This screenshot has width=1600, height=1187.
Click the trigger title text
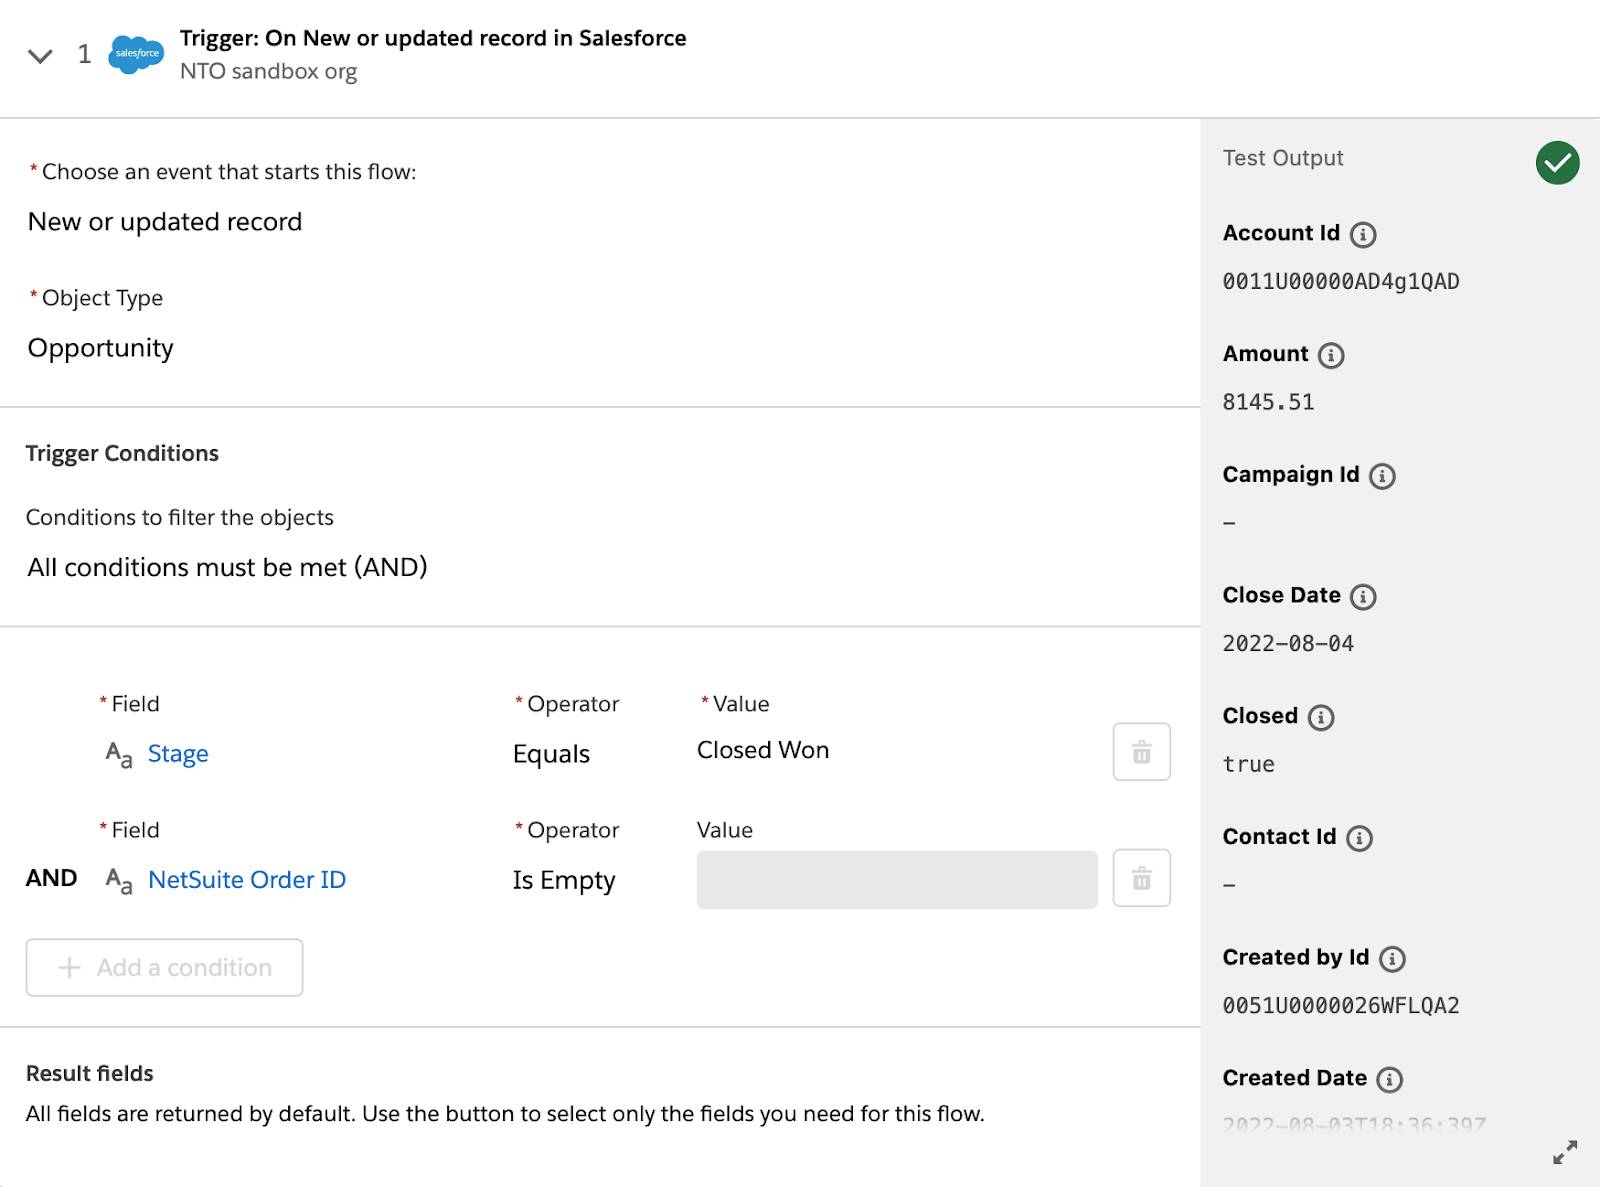[433, 38]
